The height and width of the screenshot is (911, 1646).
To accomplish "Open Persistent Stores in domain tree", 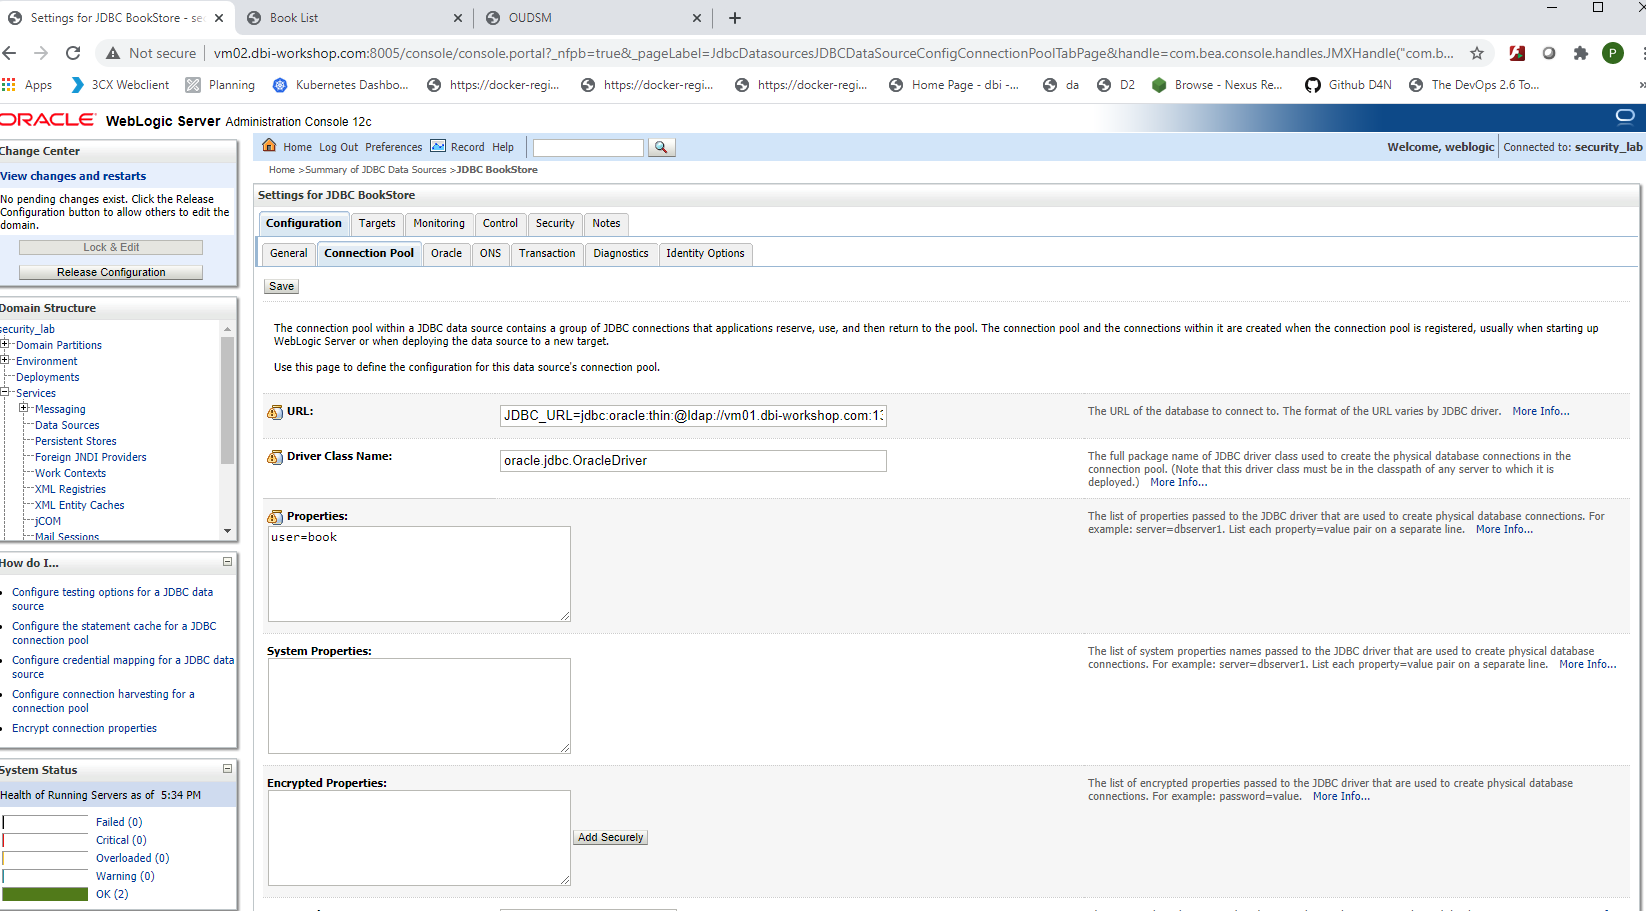I will pos(76,441).
